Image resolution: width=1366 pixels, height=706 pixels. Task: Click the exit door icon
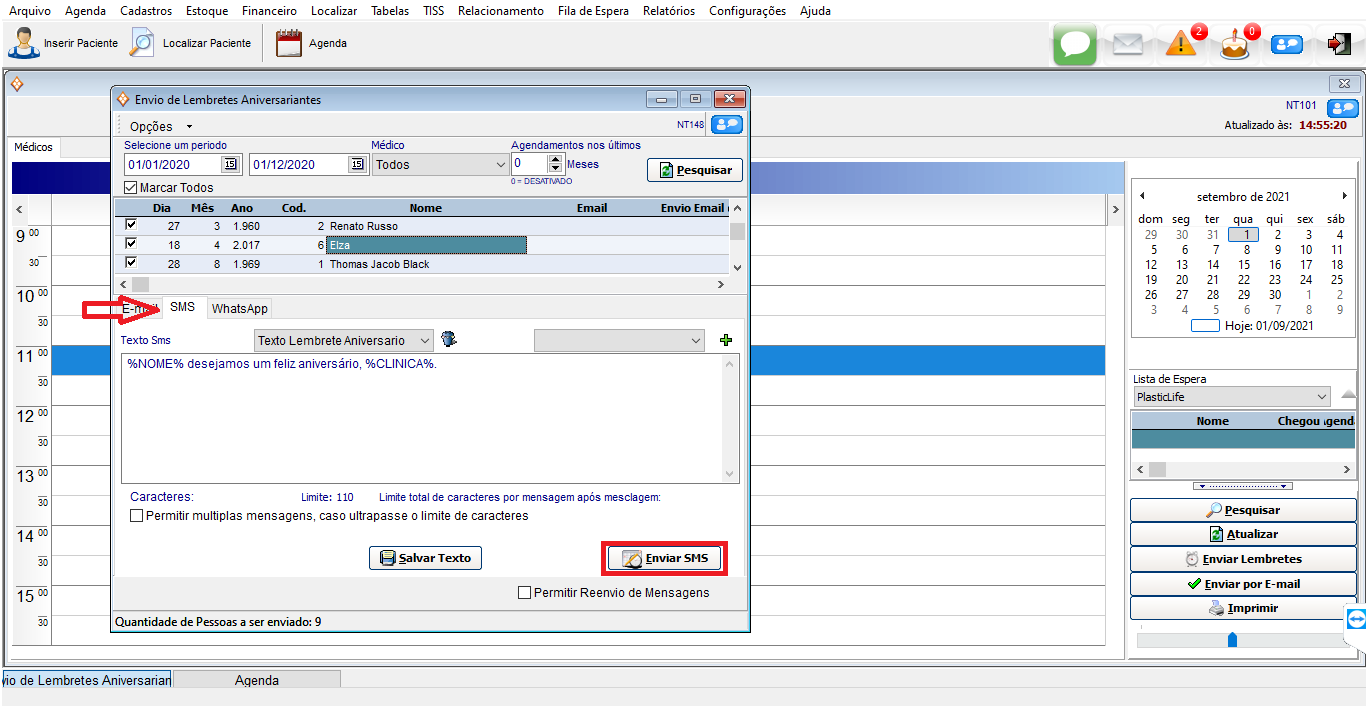[x=1338, y=44]
